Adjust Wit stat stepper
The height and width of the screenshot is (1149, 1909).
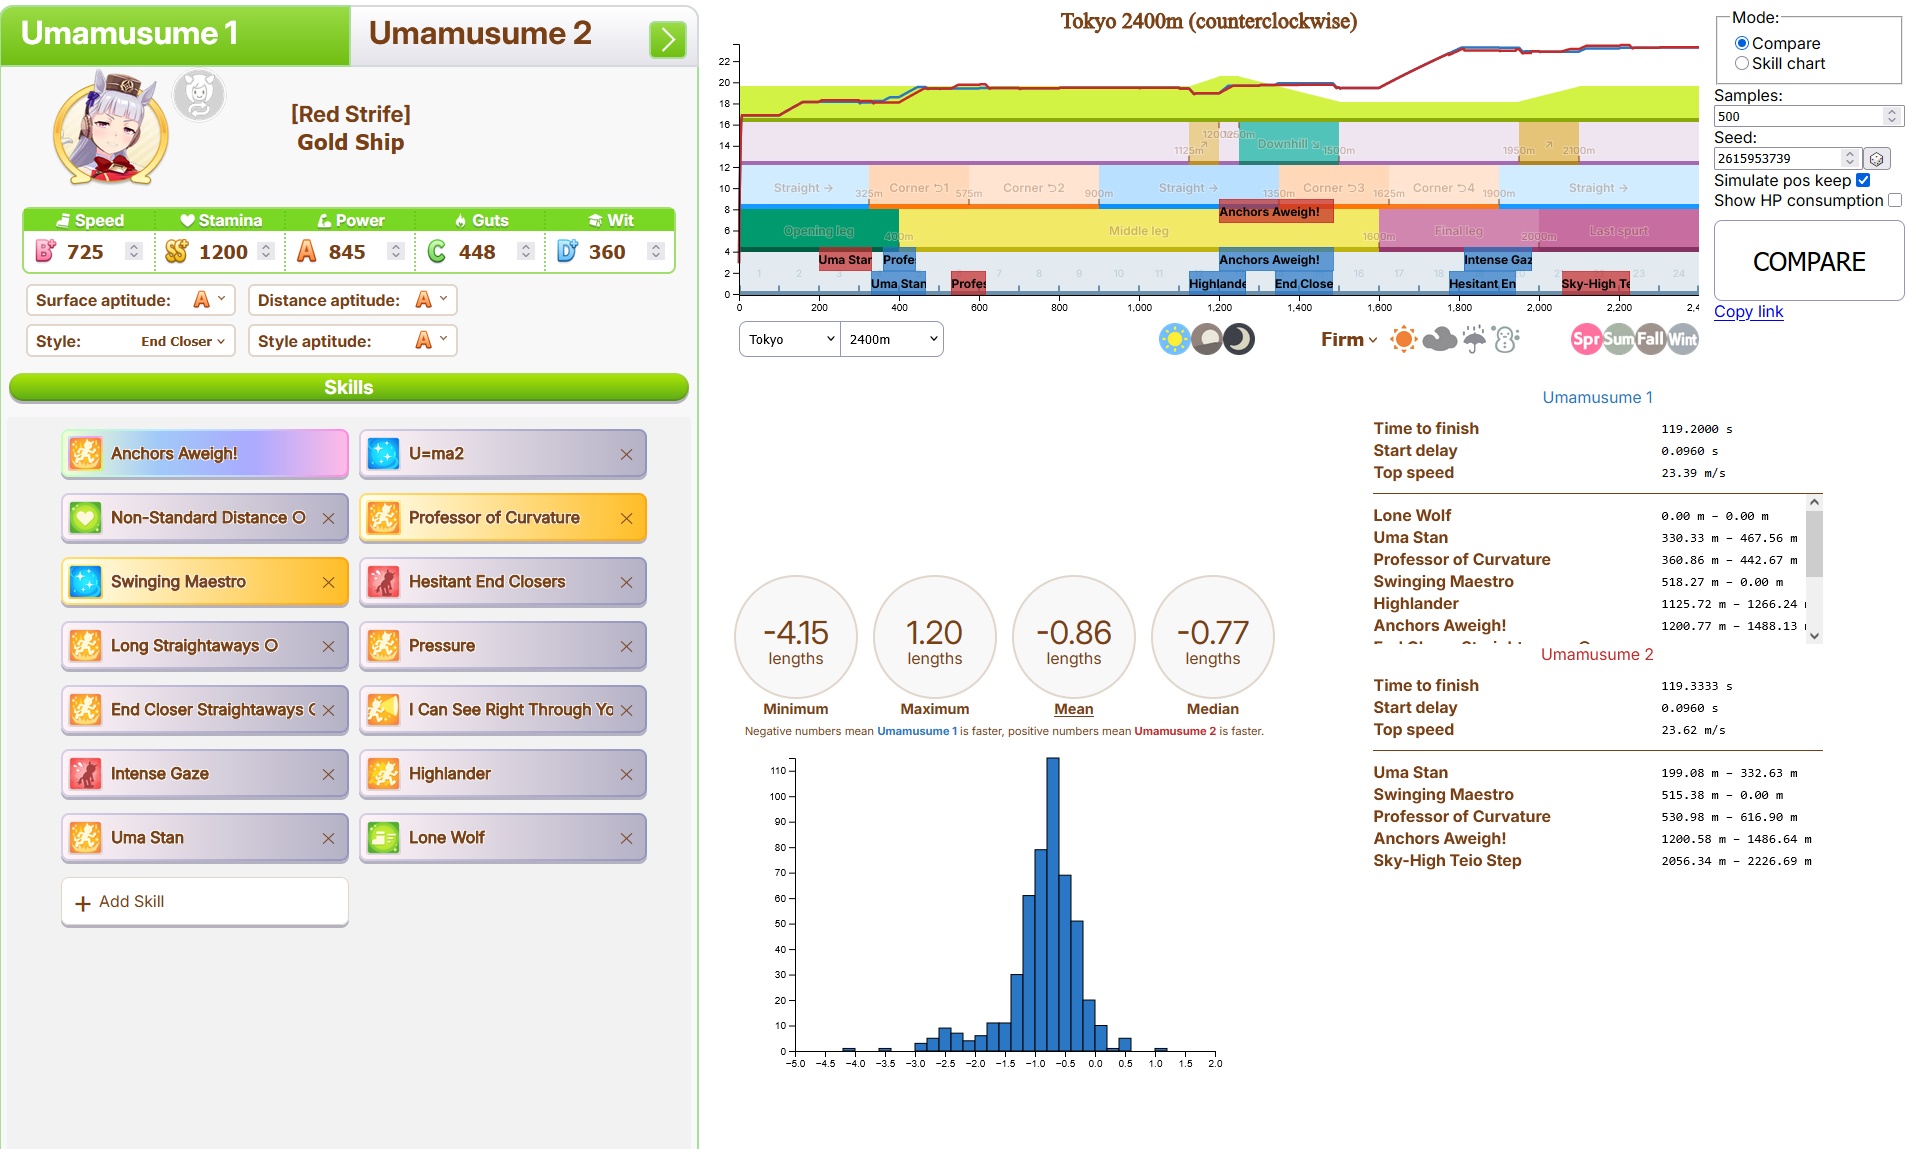click(x=656, y=252)
